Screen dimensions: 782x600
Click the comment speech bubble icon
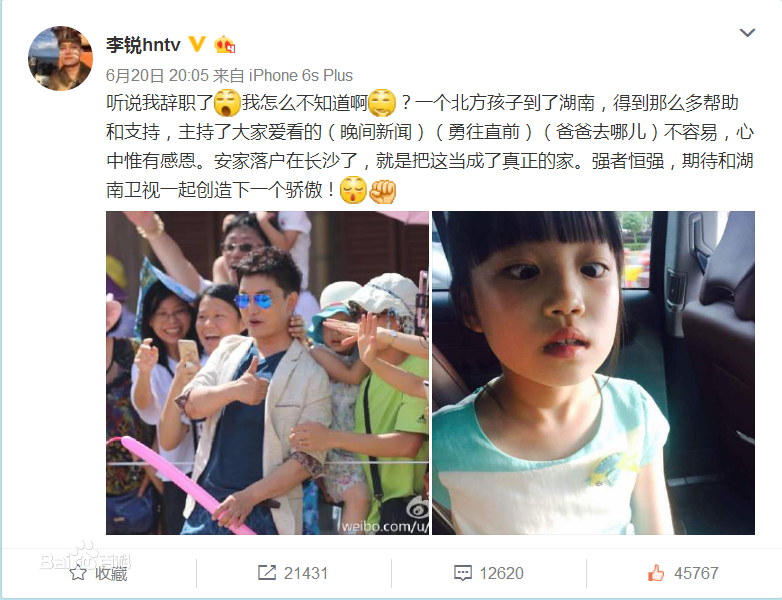(463, 573)
